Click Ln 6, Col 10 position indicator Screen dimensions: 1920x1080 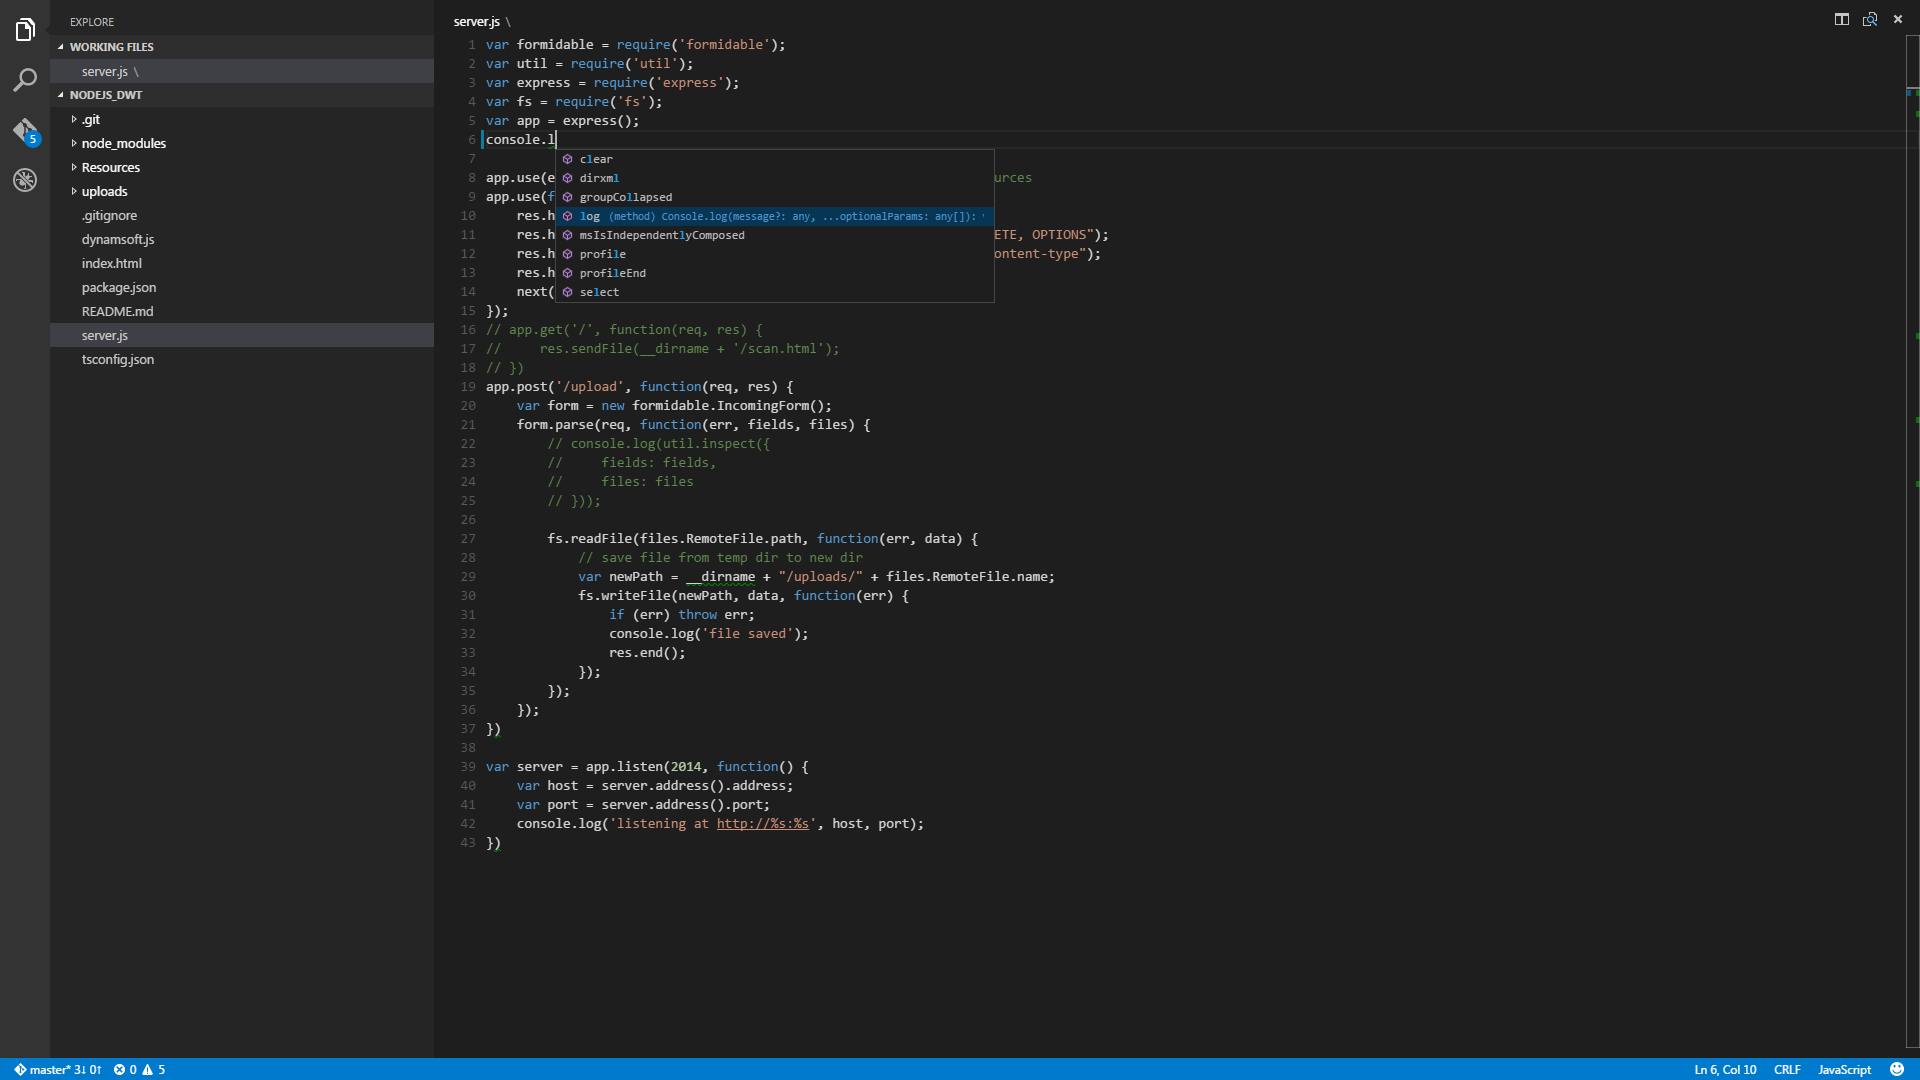click(1725, 1069)
